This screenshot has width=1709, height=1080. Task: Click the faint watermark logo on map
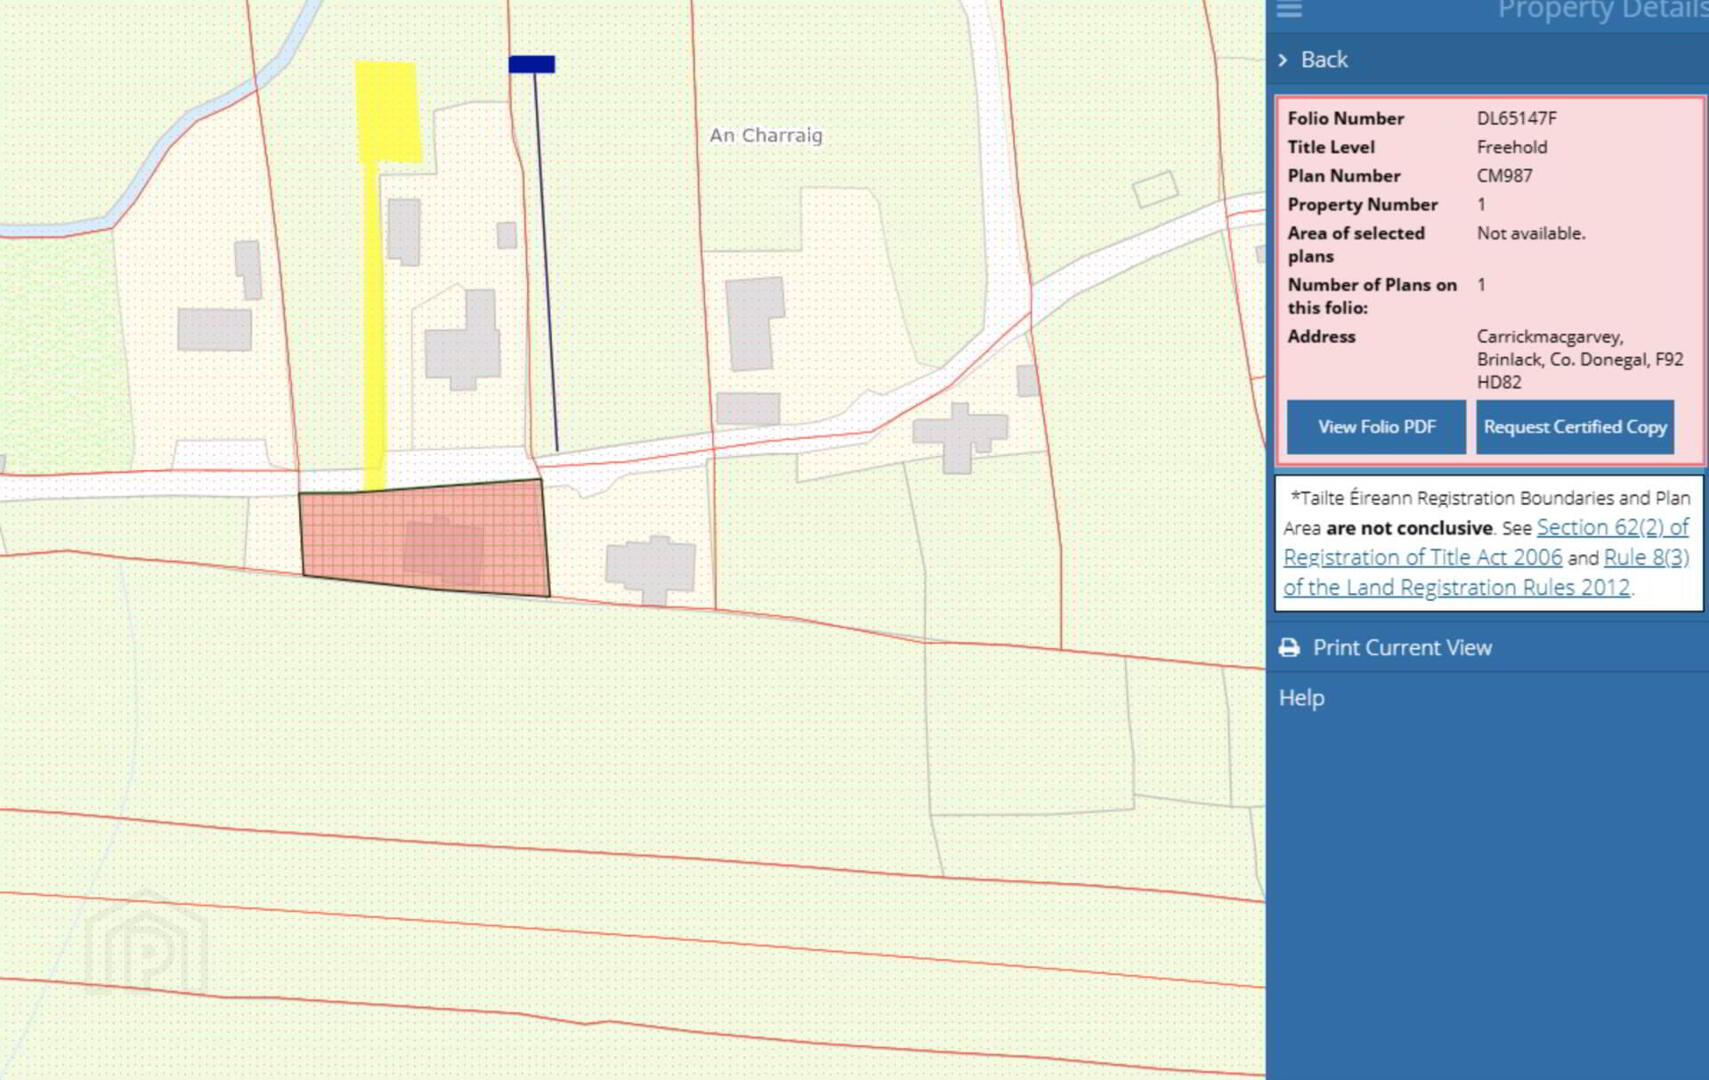pyautogui.click(x=146, y=946)
